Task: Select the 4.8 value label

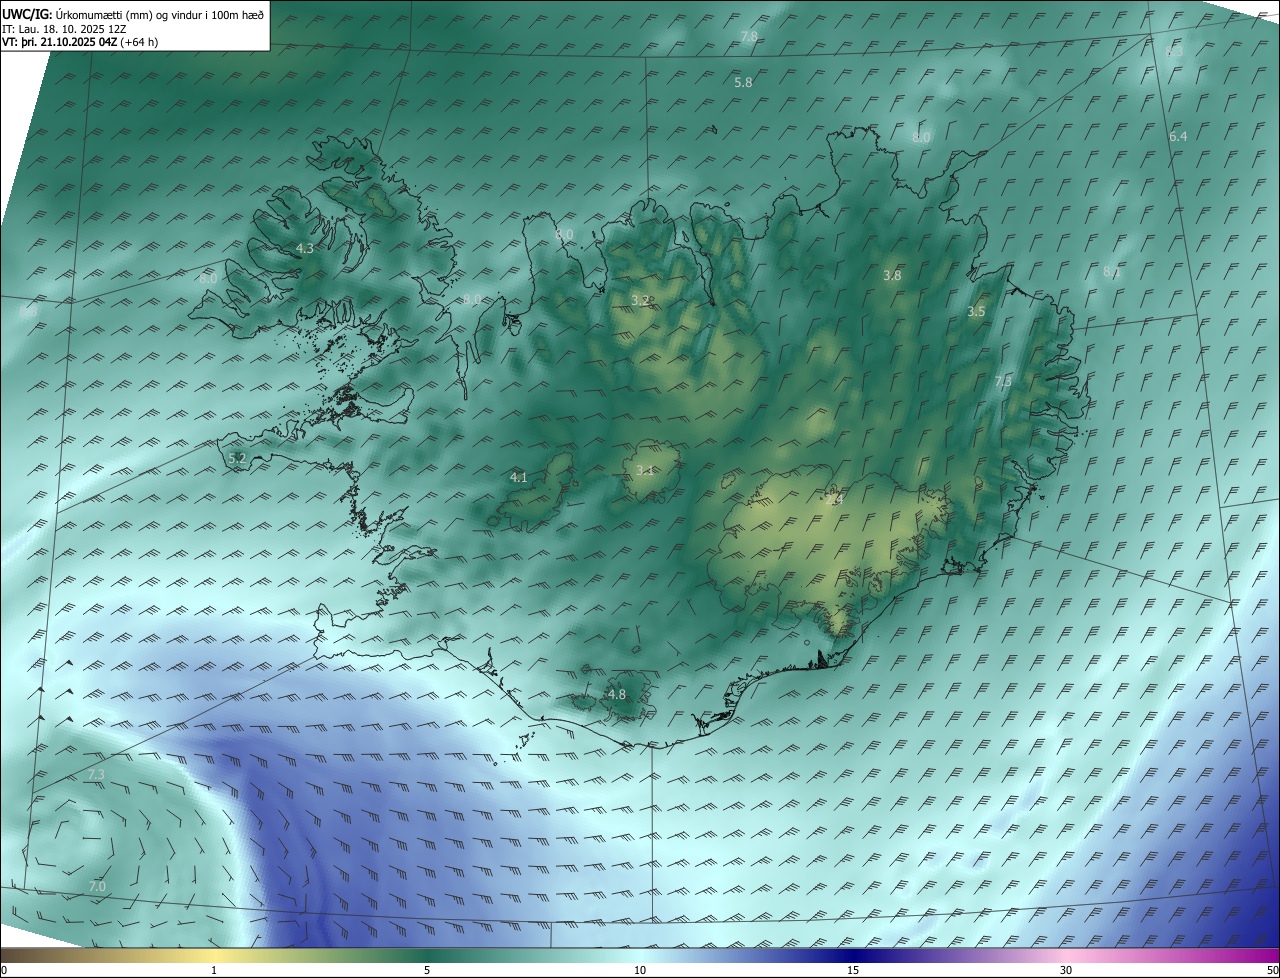Action: pos(617,694)
